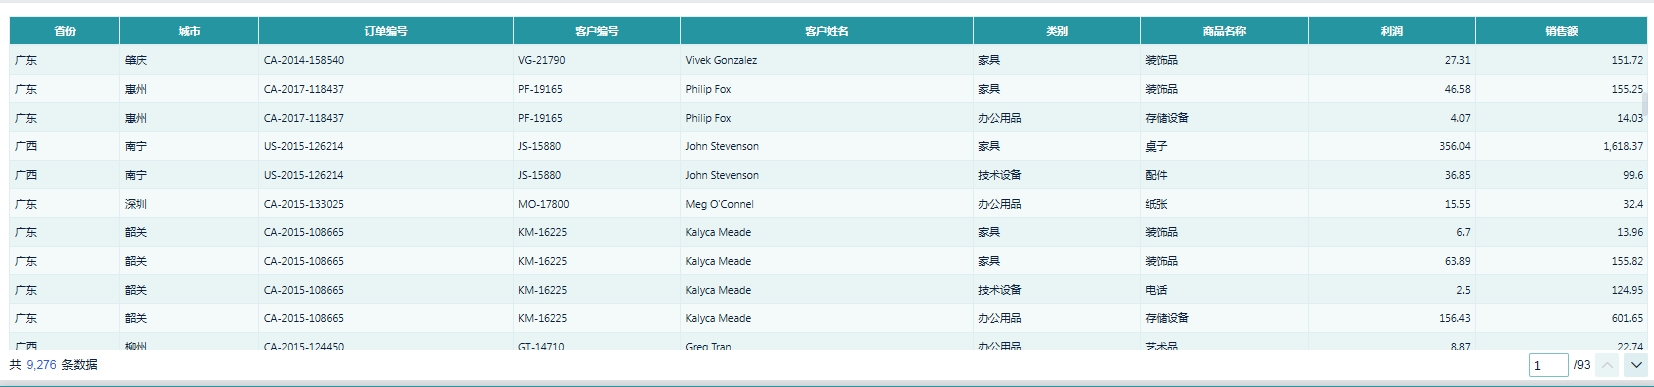1654x387 pixels.
Task: Click the 销售额 column header
Action: coord(1561,31)
